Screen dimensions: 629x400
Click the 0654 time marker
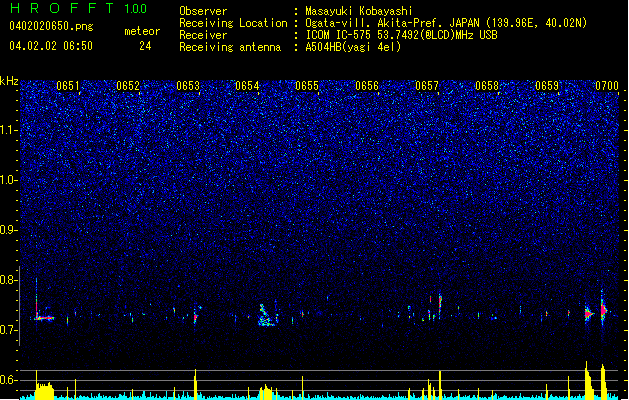pos(247,86)
